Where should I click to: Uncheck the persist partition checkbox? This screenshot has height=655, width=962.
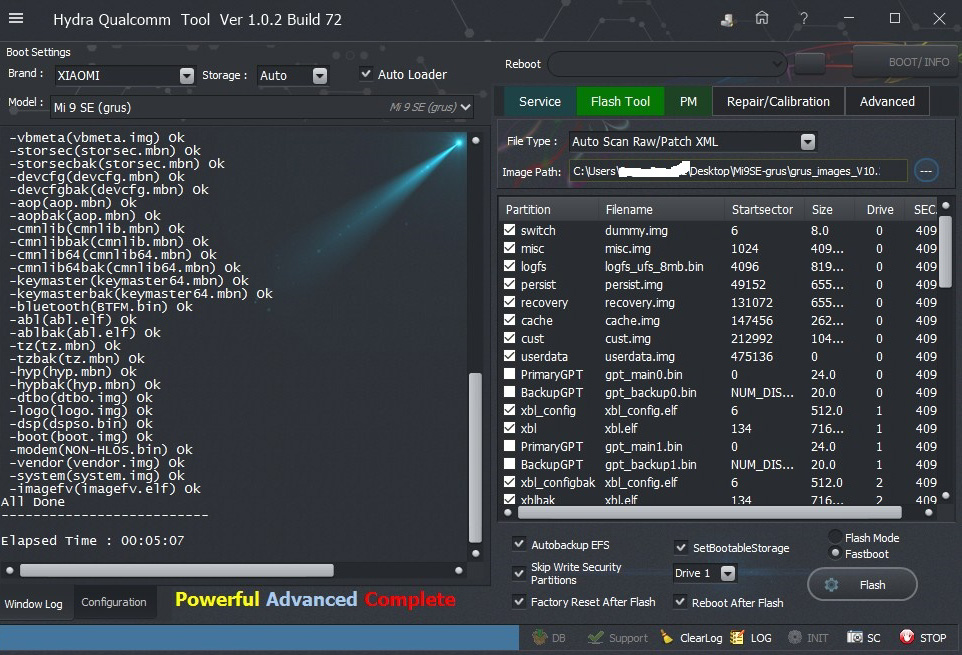509,284
